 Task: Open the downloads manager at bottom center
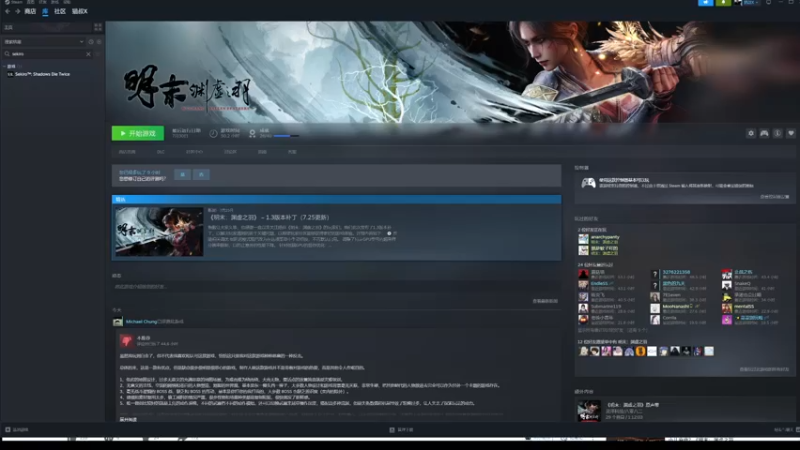point(401,430)
